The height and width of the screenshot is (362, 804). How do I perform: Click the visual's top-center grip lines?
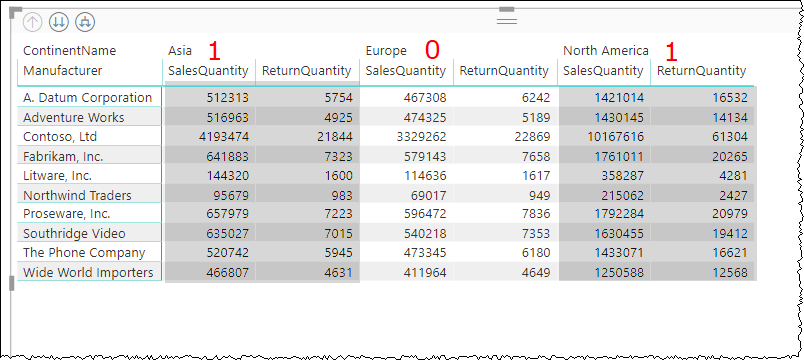pos(507,21)
